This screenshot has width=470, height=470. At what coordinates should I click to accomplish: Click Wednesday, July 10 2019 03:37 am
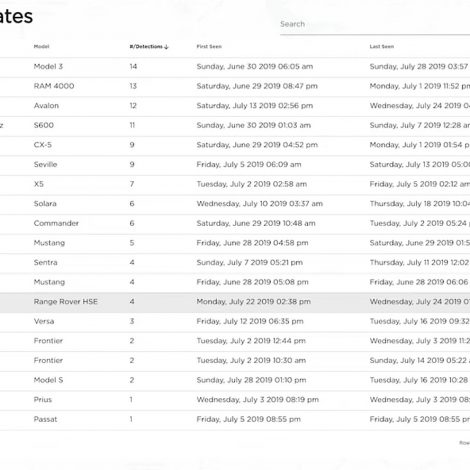260,204
